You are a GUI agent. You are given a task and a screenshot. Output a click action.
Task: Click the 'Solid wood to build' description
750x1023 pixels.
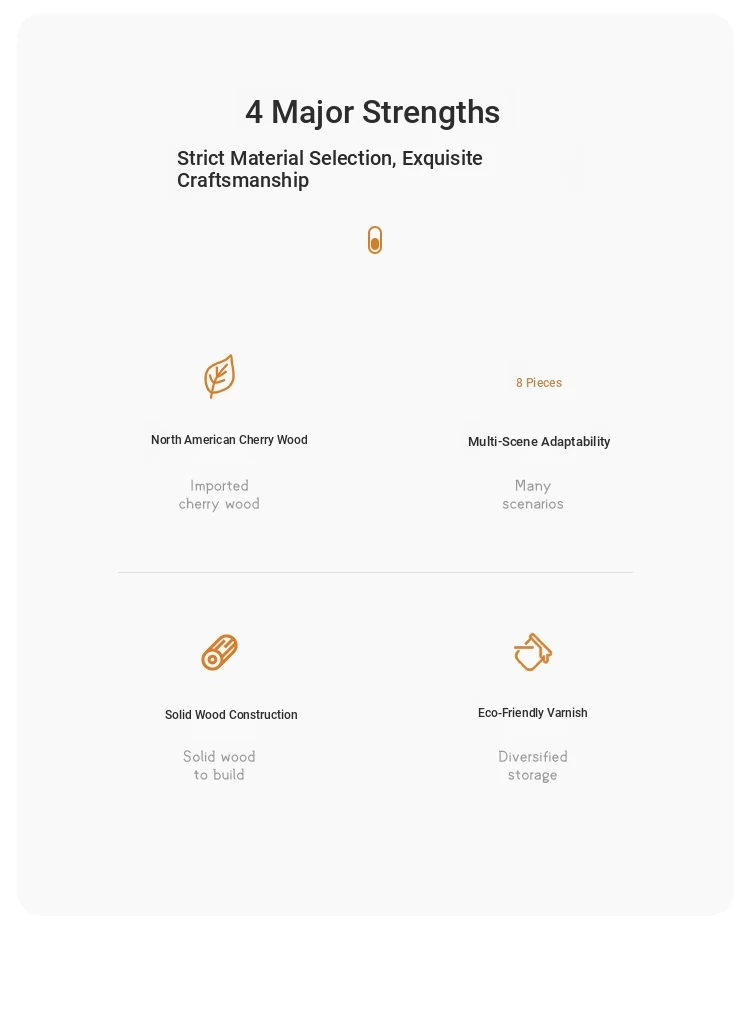219,765
